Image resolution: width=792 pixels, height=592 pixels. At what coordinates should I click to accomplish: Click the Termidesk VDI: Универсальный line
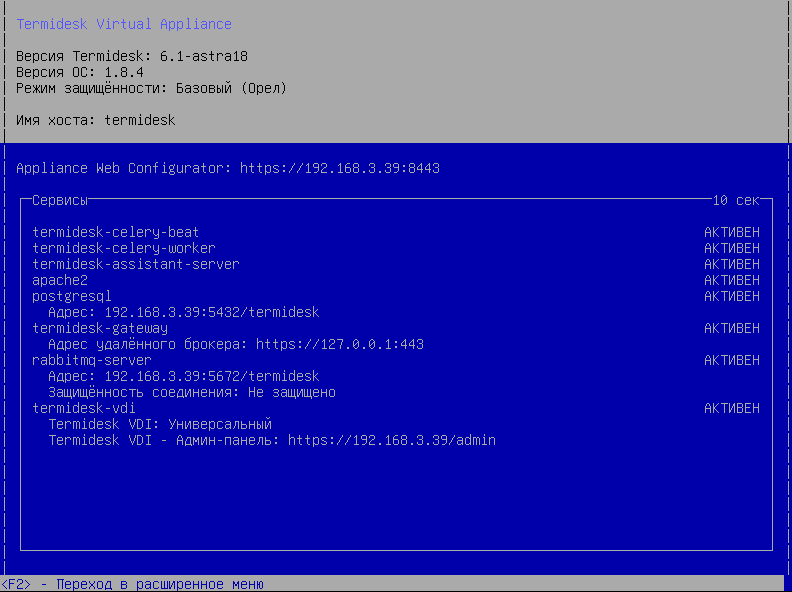[x=160, y=424]
